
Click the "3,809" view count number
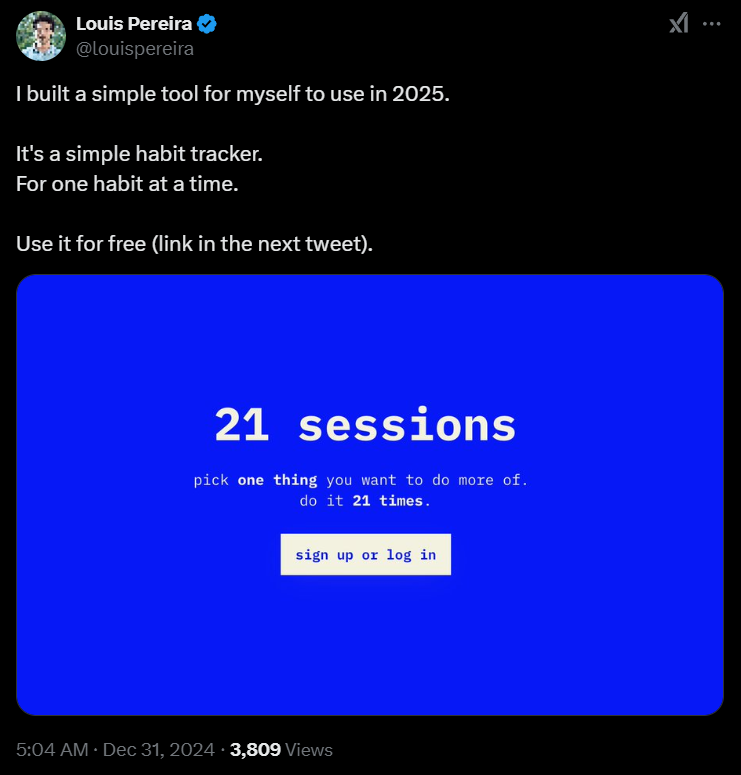click(255, 749)
